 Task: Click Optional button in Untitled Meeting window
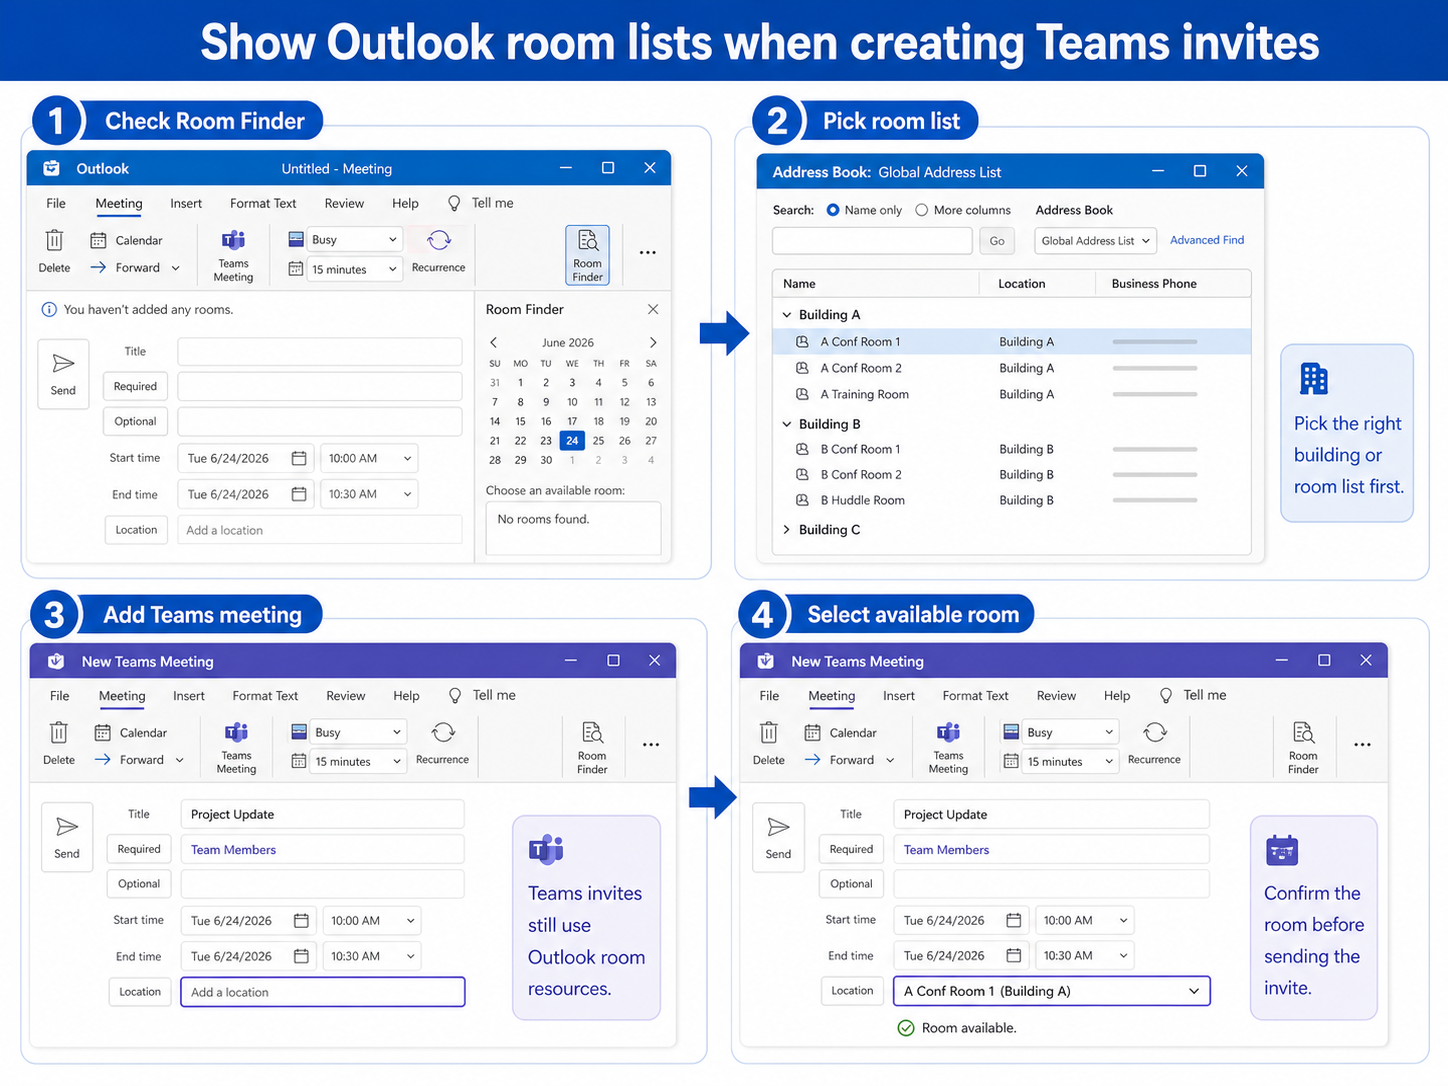135,421
